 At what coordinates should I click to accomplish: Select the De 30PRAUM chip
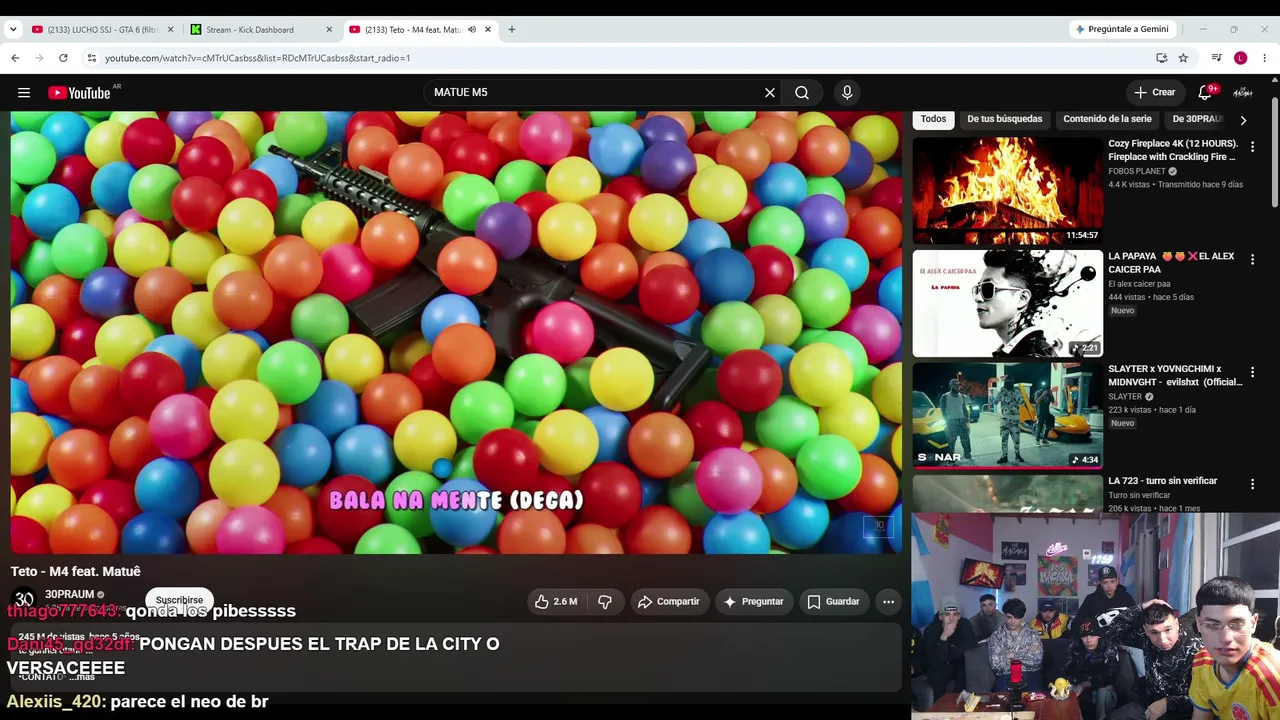tap(1197, 119)
